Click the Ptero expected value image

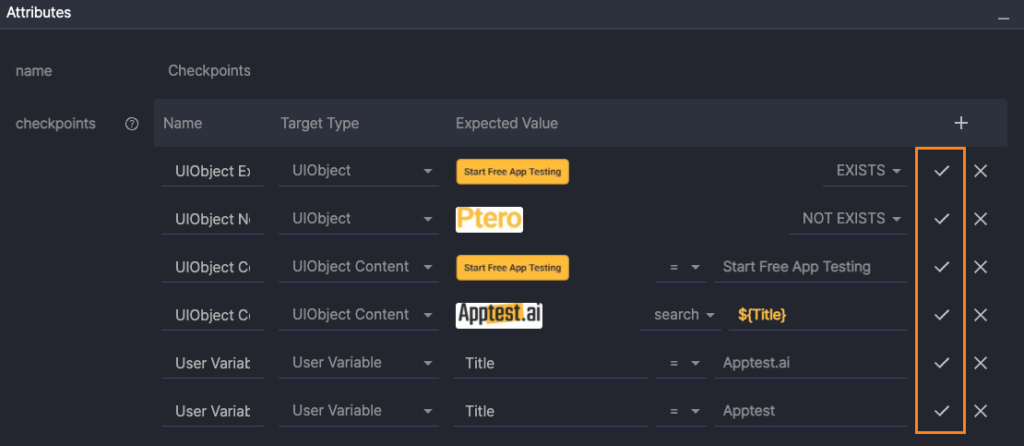(x=489, y=219)
